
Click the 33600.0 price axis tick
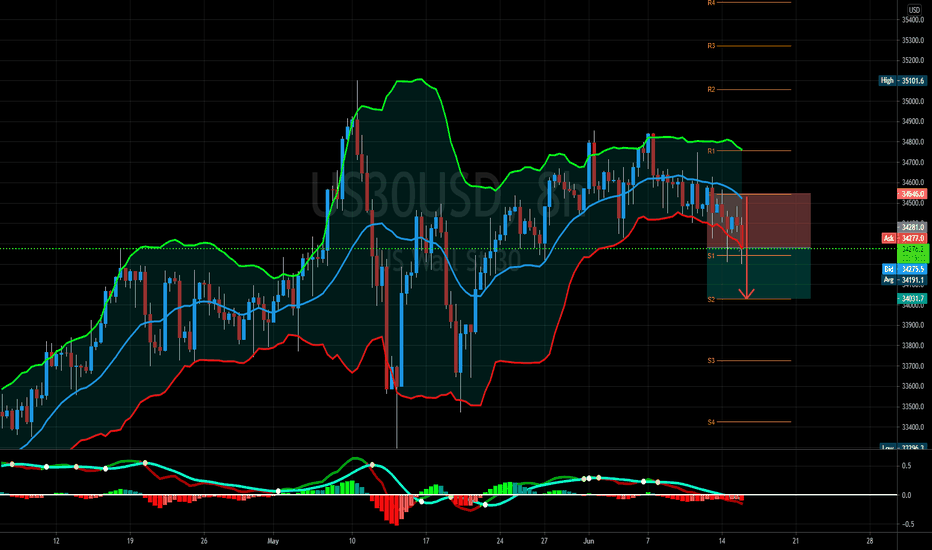coord(913,386)
